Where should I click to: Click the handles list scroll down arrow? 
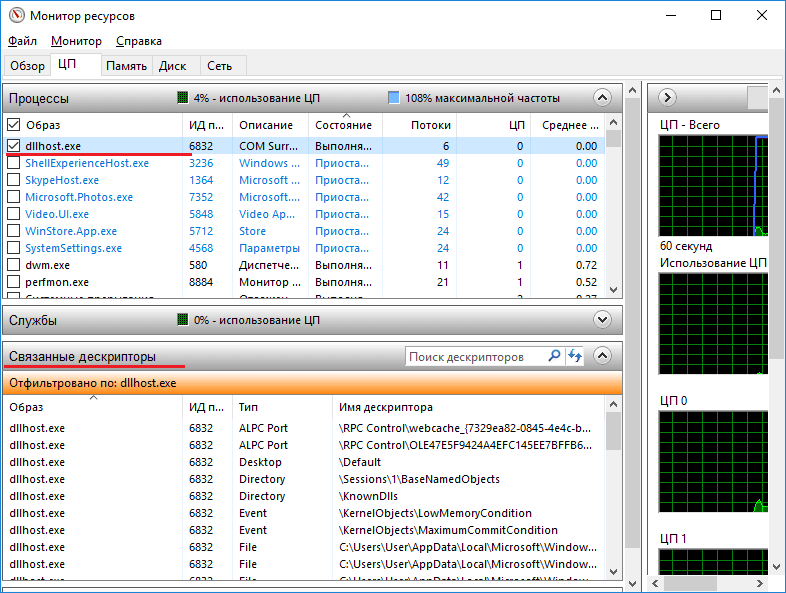coord(614,571)
